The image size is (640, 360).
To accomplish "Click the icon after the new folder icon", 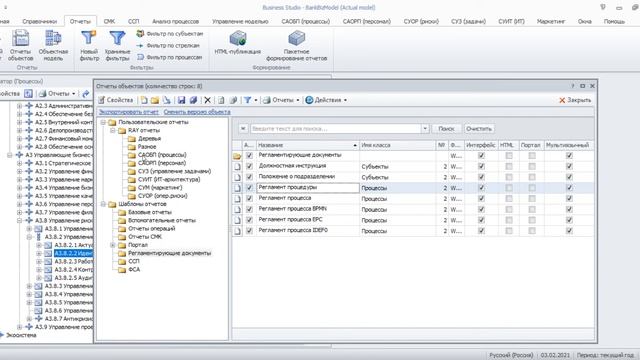I will point(167,100).
